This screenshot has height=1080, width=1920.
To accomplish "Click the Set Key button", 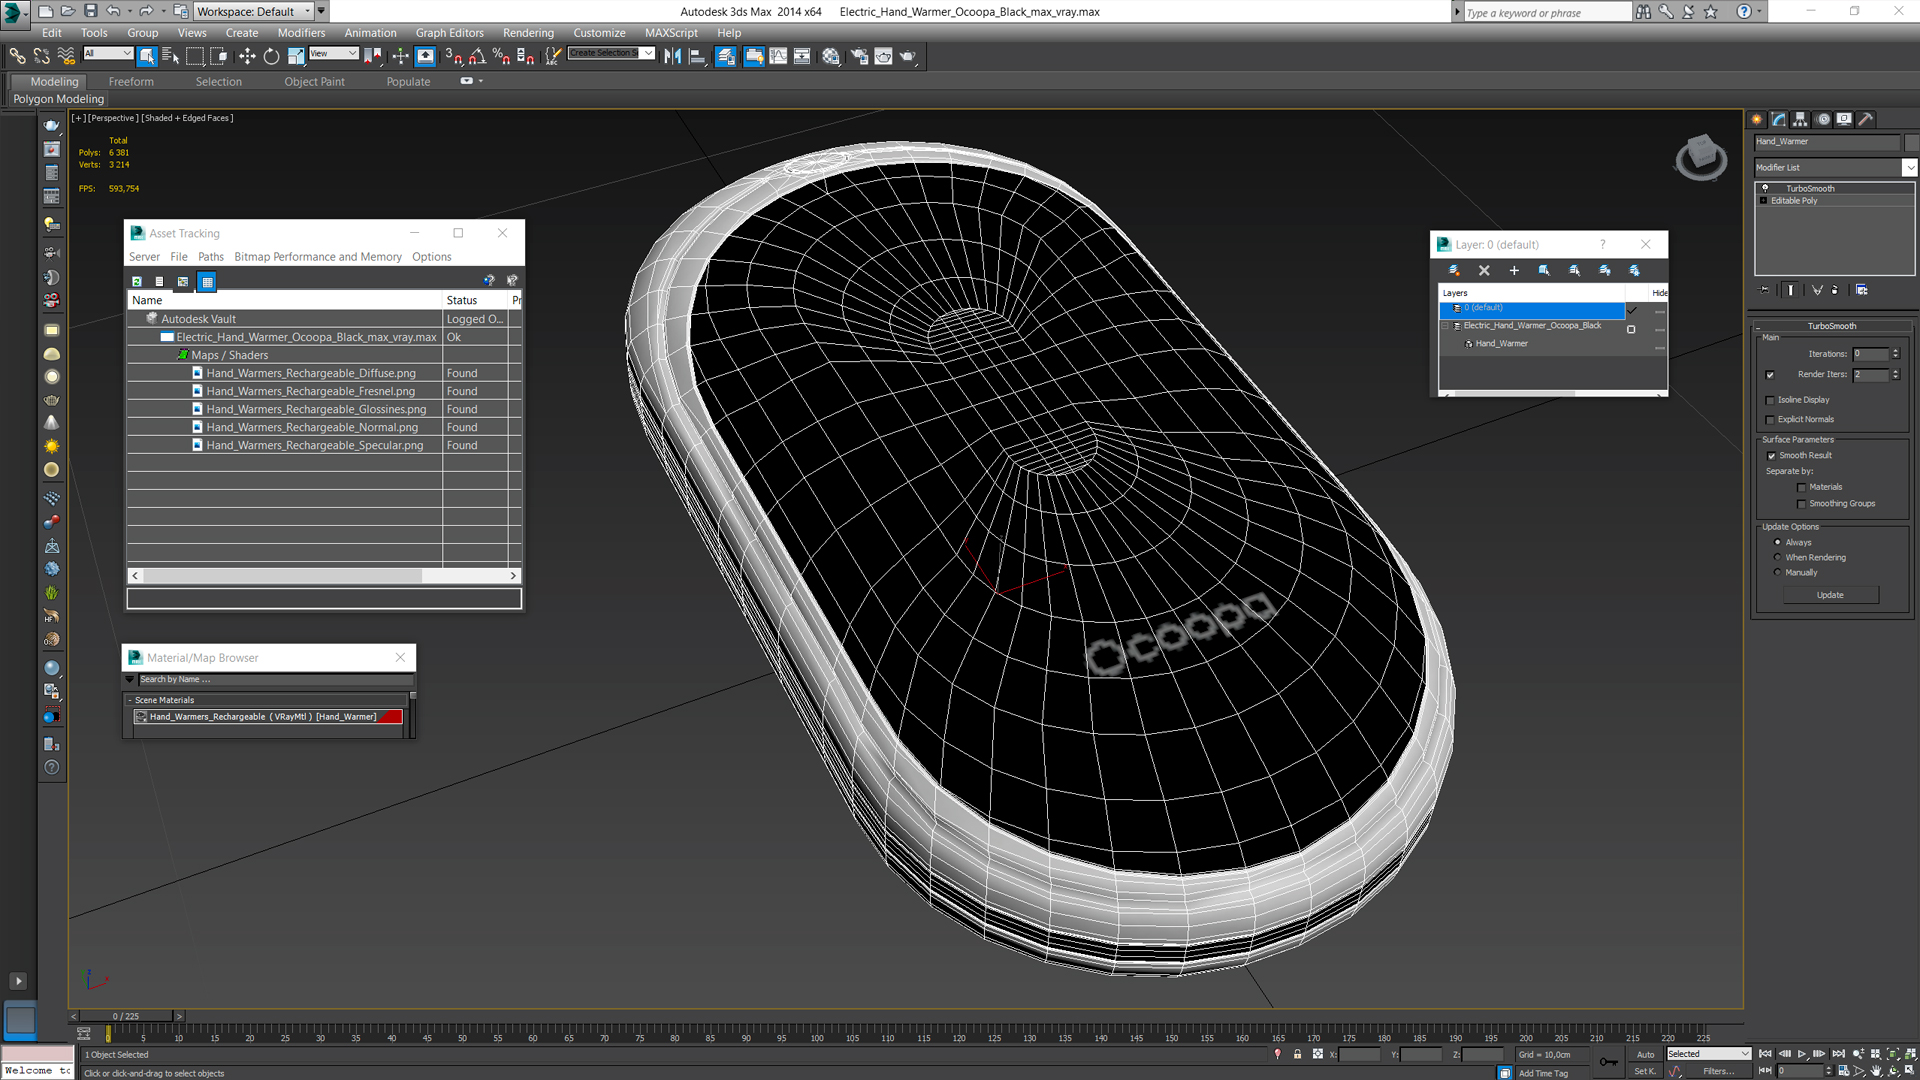I will tap(1645, 1071).
